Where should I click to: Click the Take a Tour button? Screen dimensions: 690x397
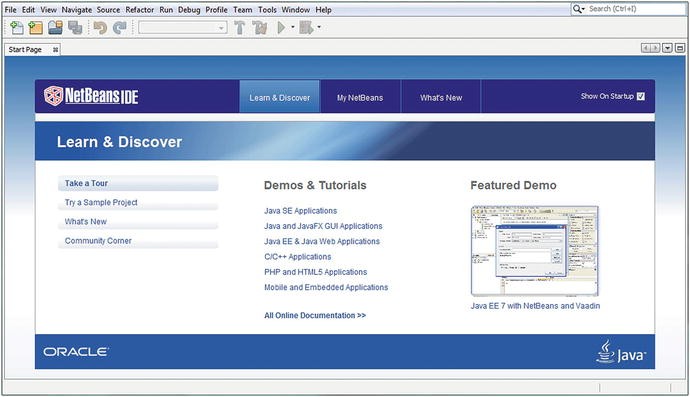[x=138, y=183]
